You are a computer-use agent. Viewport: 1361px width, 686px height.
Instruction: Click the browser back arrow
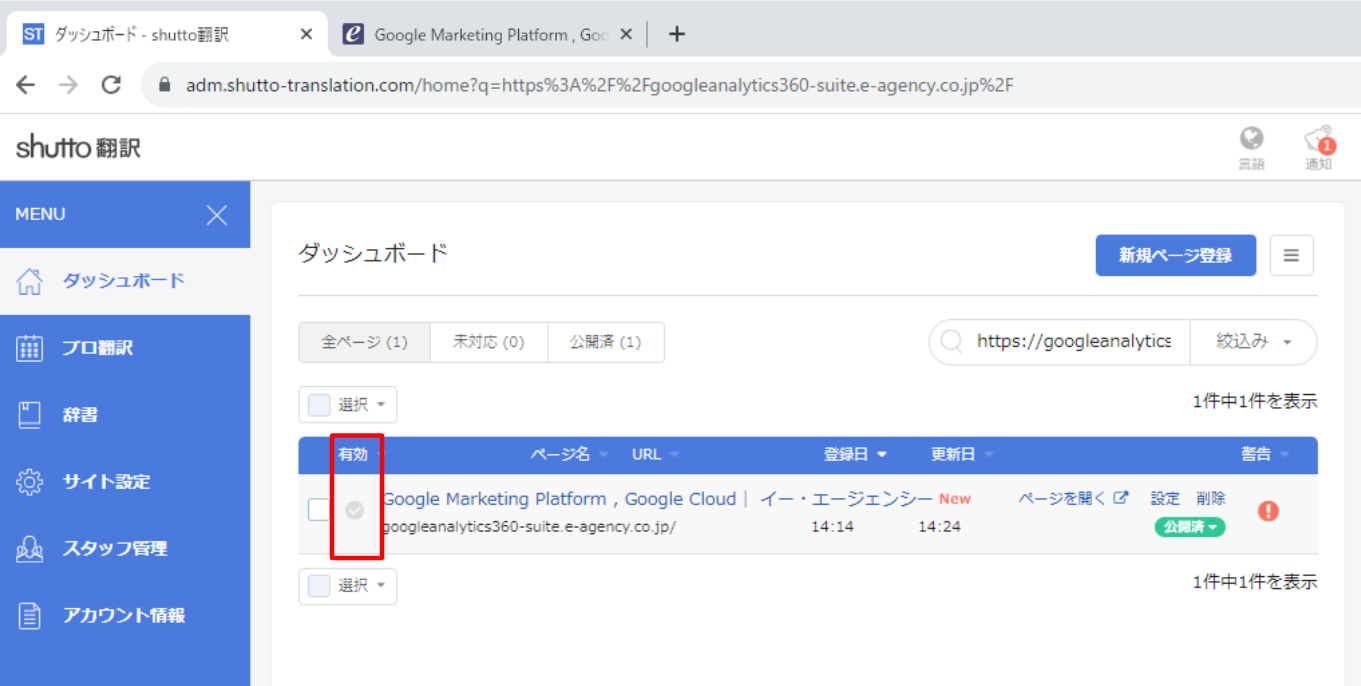(x=26, y=85)
